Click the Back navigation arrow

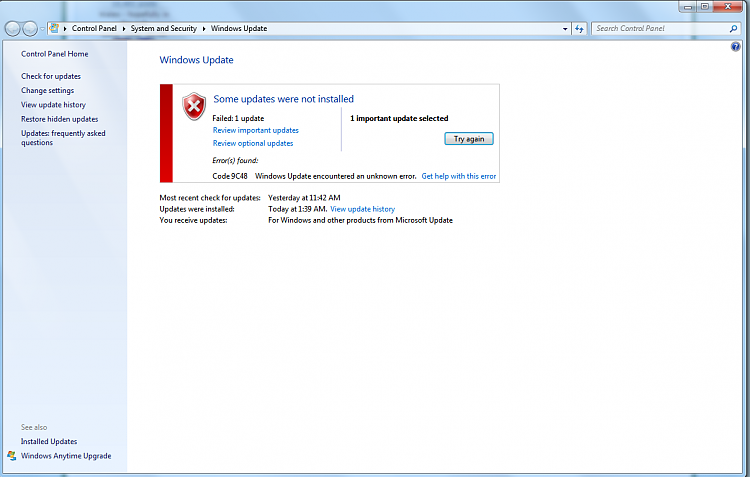pos(13,29)
